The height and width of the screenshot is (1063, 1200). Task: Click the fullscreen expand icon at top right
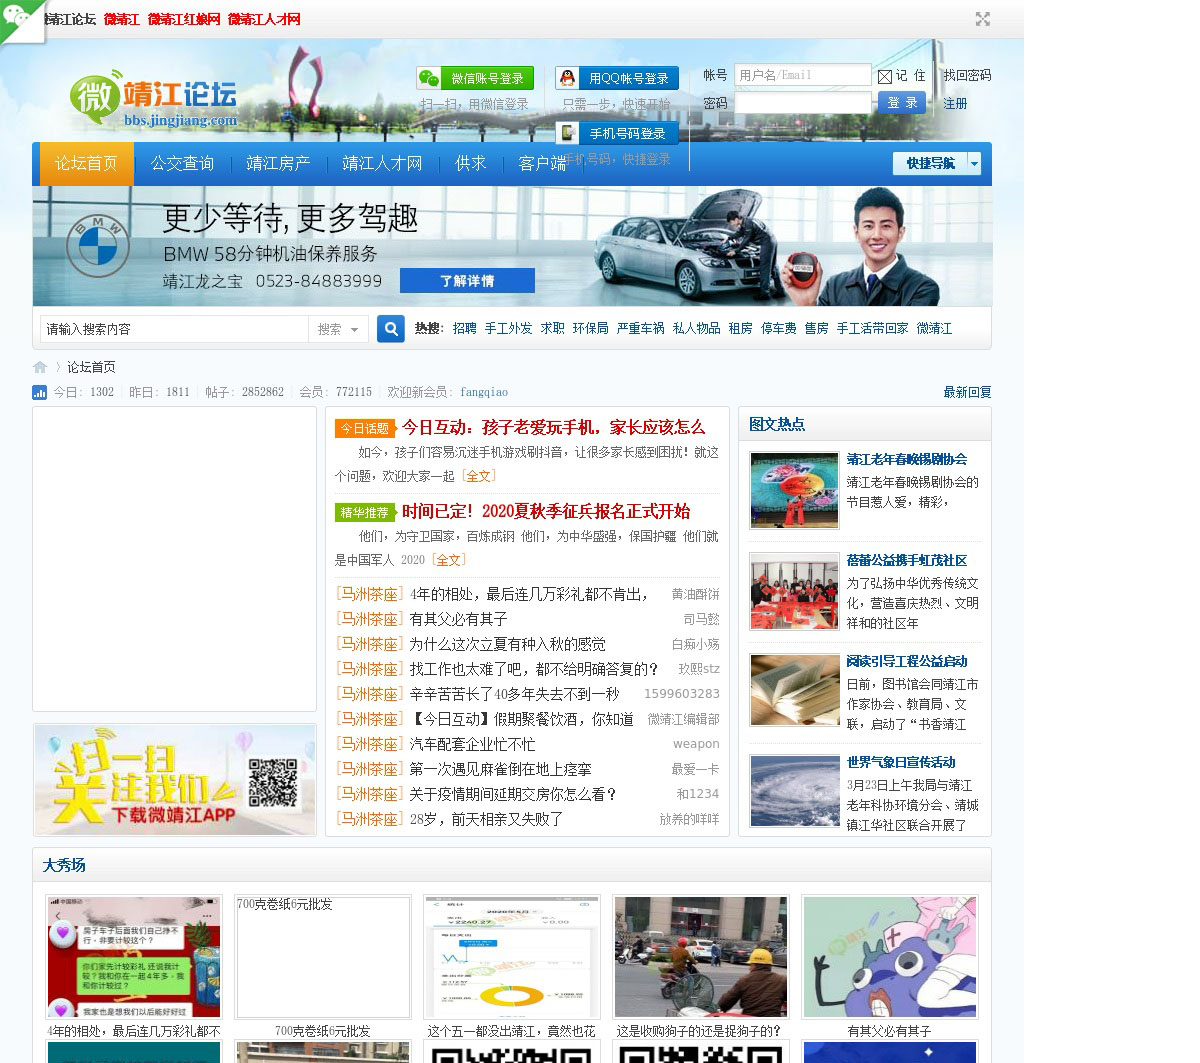[982, 19]
